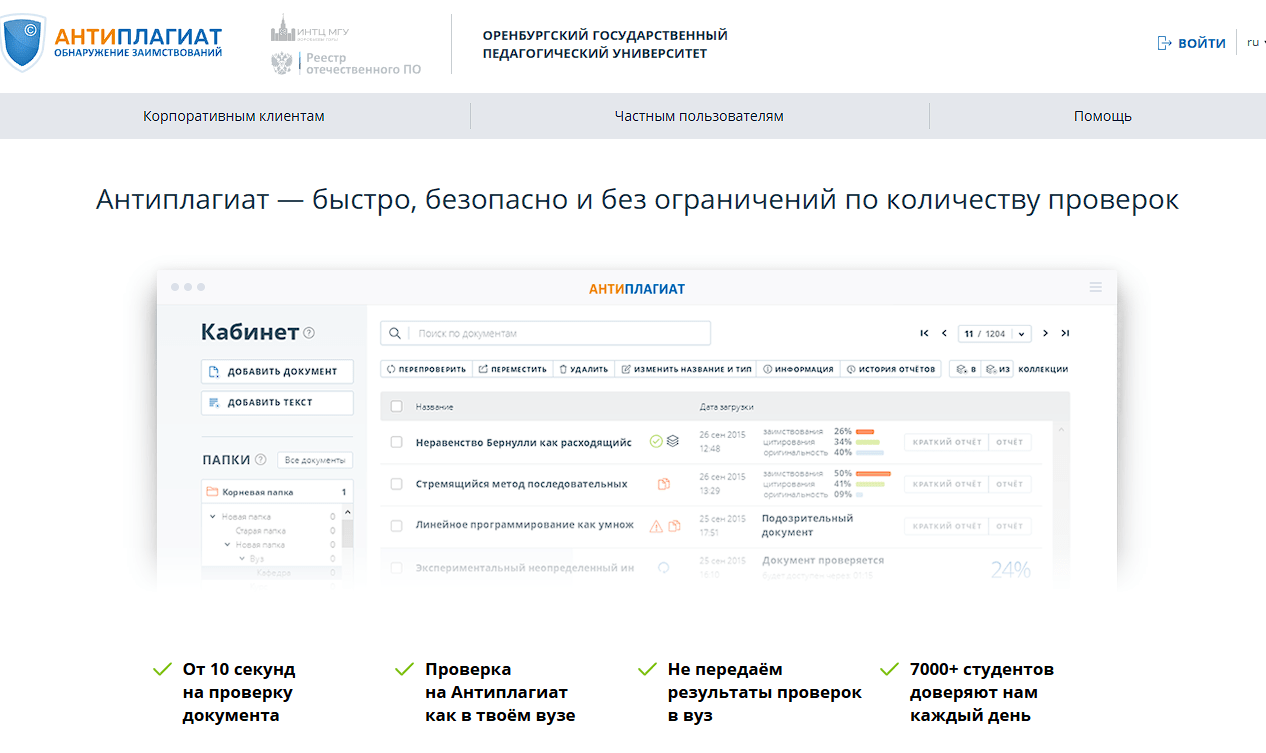This screenshot has width=1266, height=753.
Task: Click ПЕРЕПРОВЕРИТЬ in the toolbar
Action: (426, 369)
